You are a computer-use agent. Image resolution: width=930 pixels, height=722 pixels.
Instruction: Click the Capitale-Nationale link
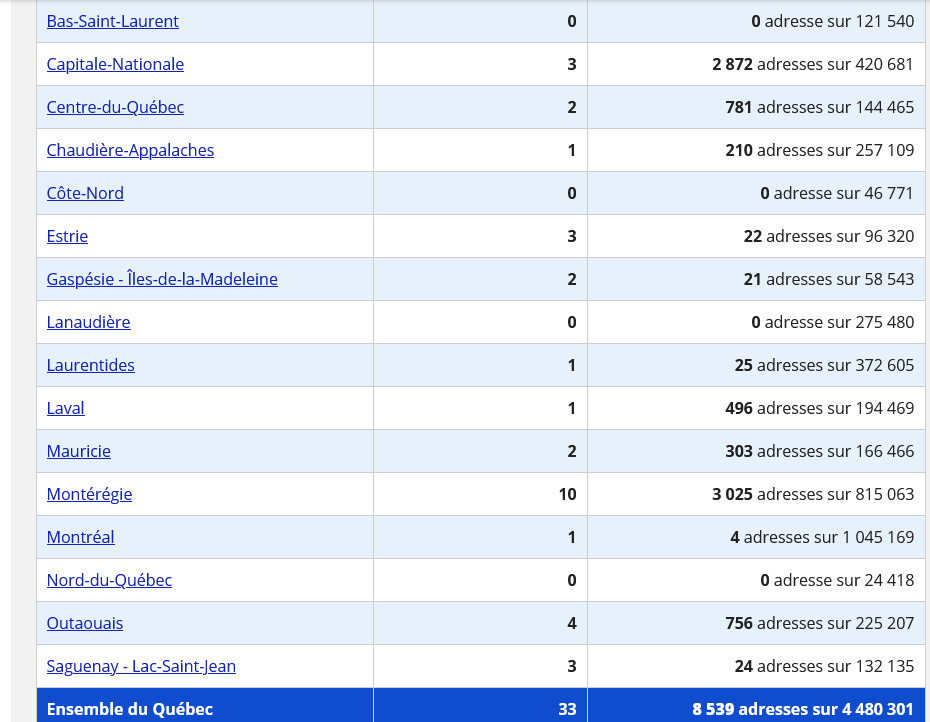pos(115,64)
